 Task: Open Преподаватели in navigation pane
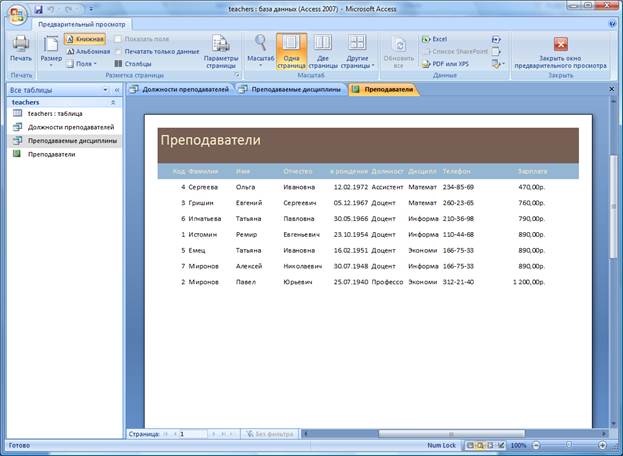tap(50, 154)
